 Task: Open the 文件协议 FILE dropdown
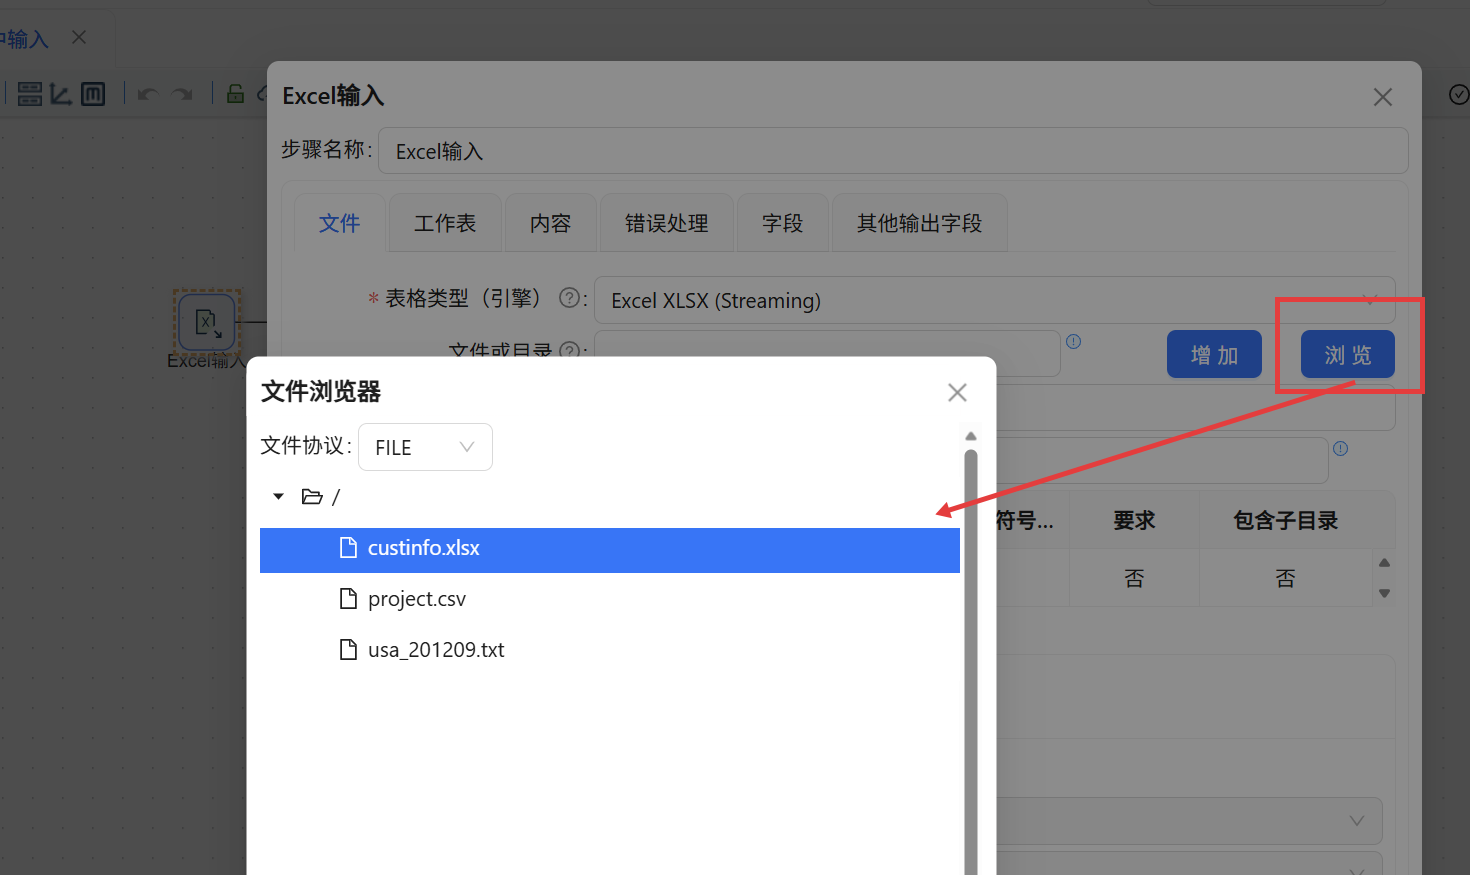coord(425,447)
